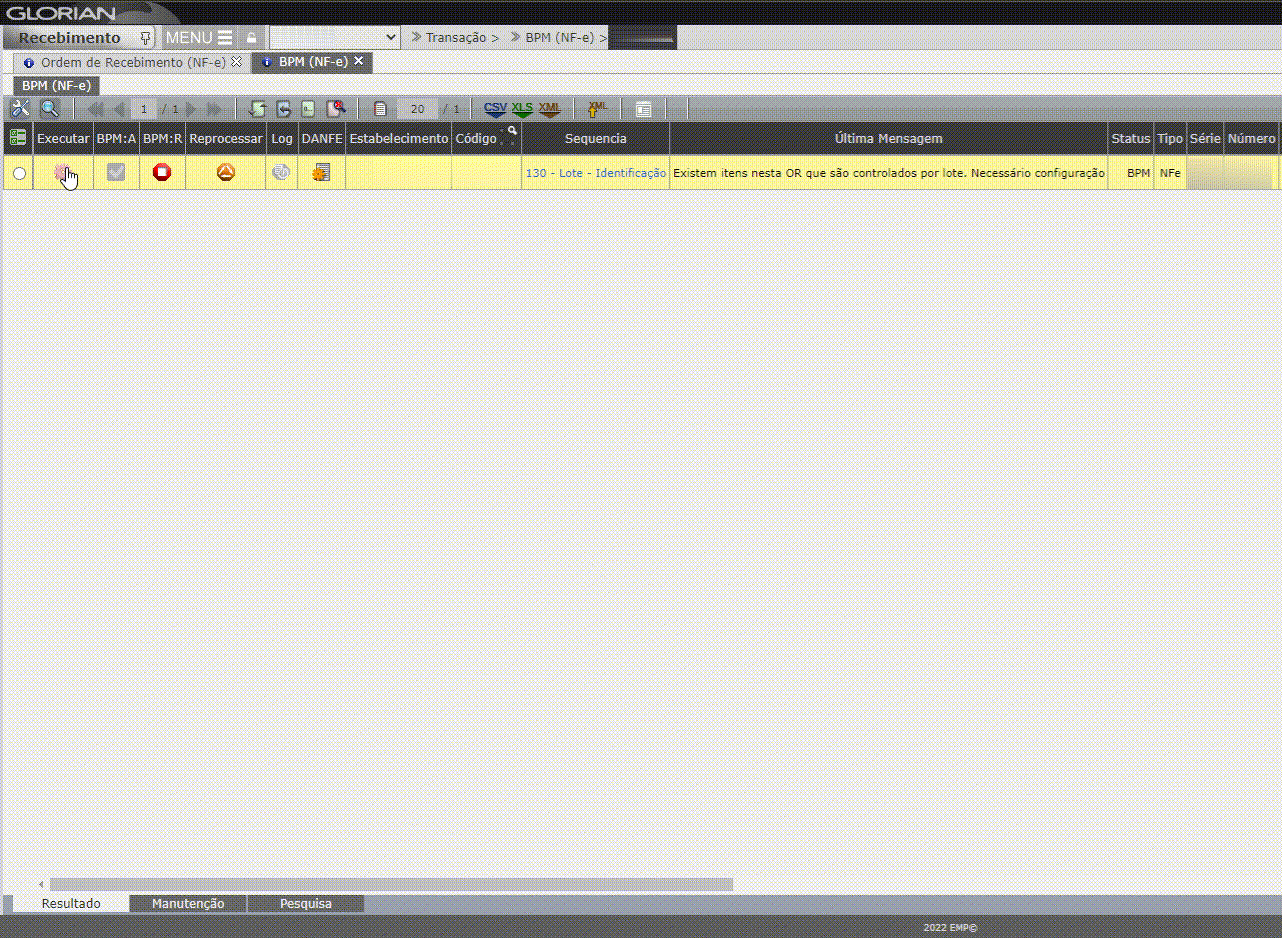Open the 130 - Lote - Identificação link
The width and height of the screenshot is (1282, 938).
595,172
